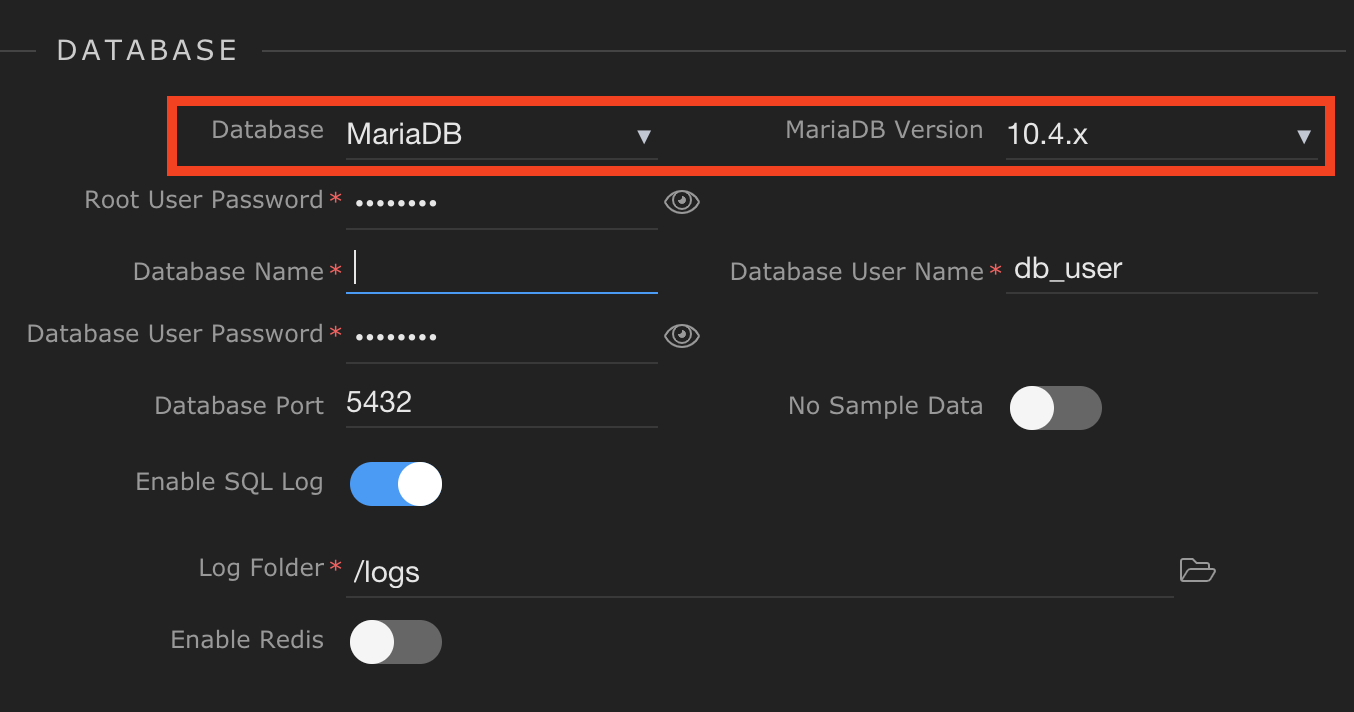Click the "Database Port" label text
Screen dimensions: 1354x712
239,406
